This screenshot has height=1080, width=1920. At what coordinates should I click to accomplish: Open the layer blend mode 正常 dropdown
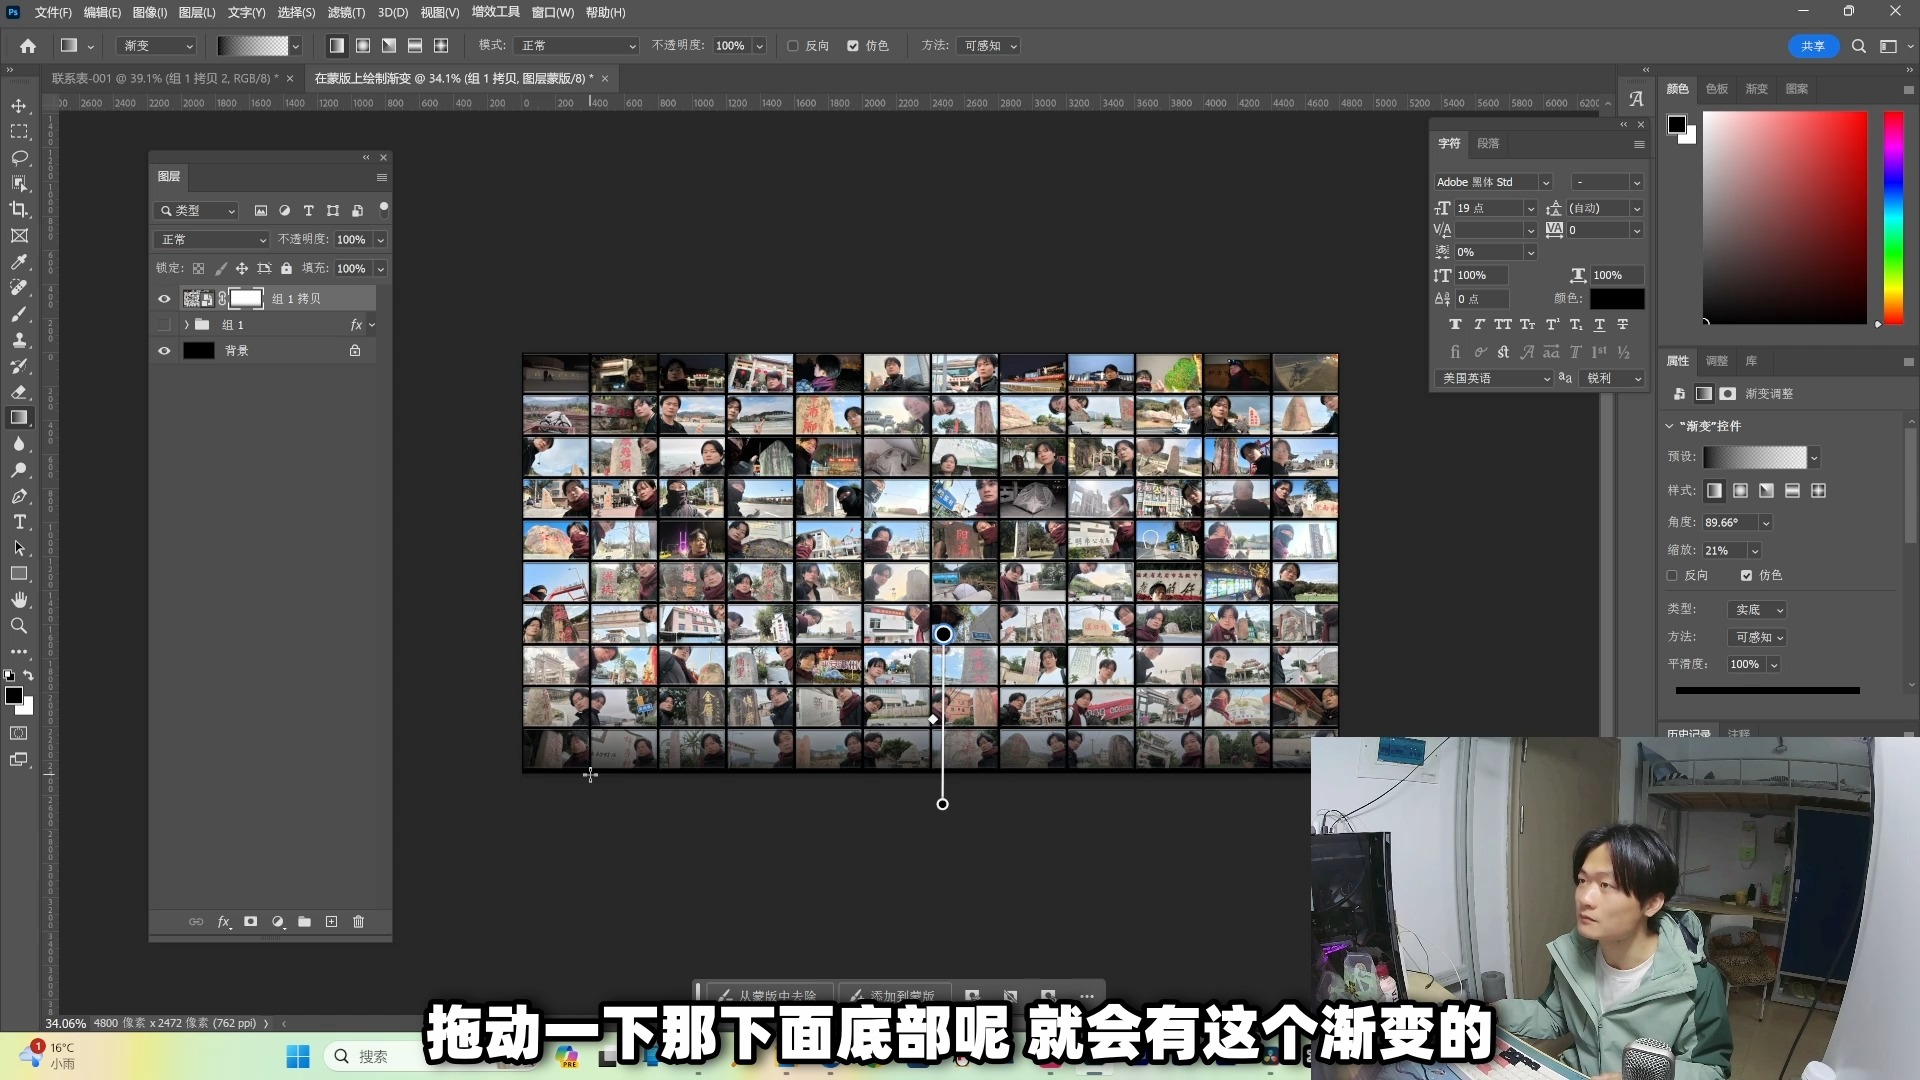tap(211, 240)
